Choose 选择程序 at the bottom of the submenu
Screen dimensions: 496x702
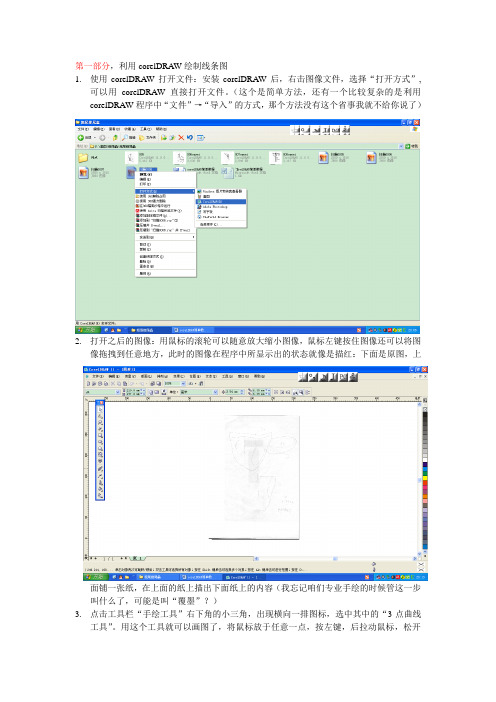(221, 224)
